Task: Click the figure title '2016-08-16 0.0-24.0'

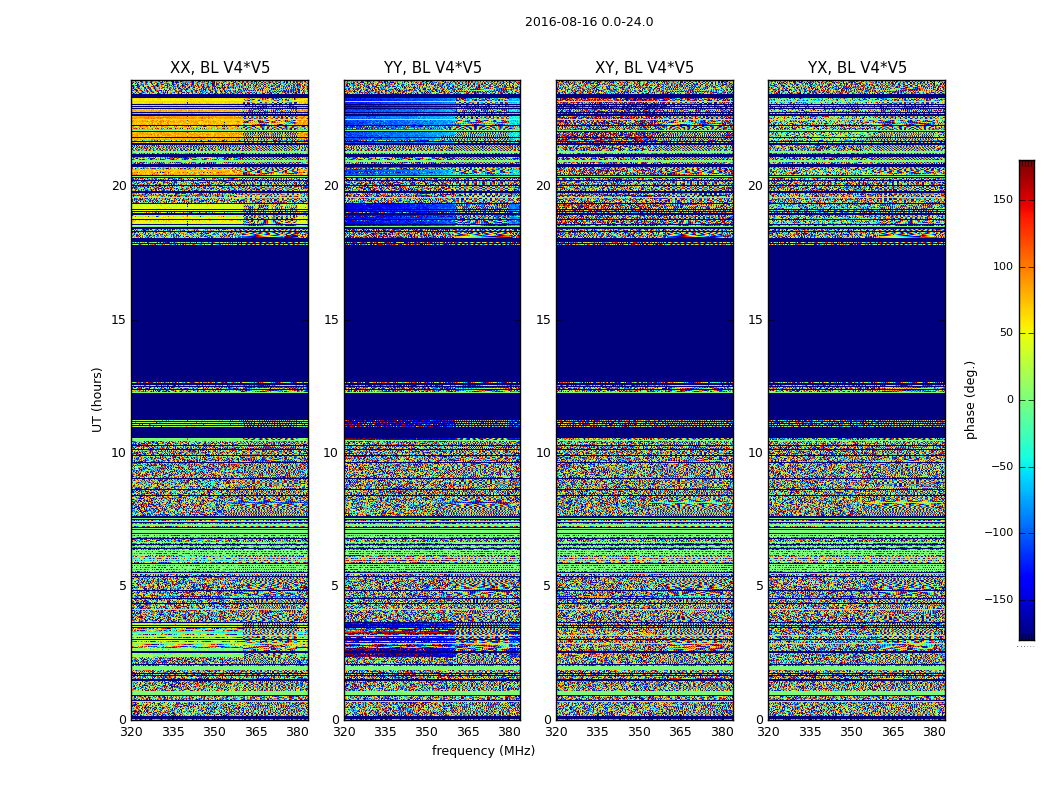Action: pos(589,21)
